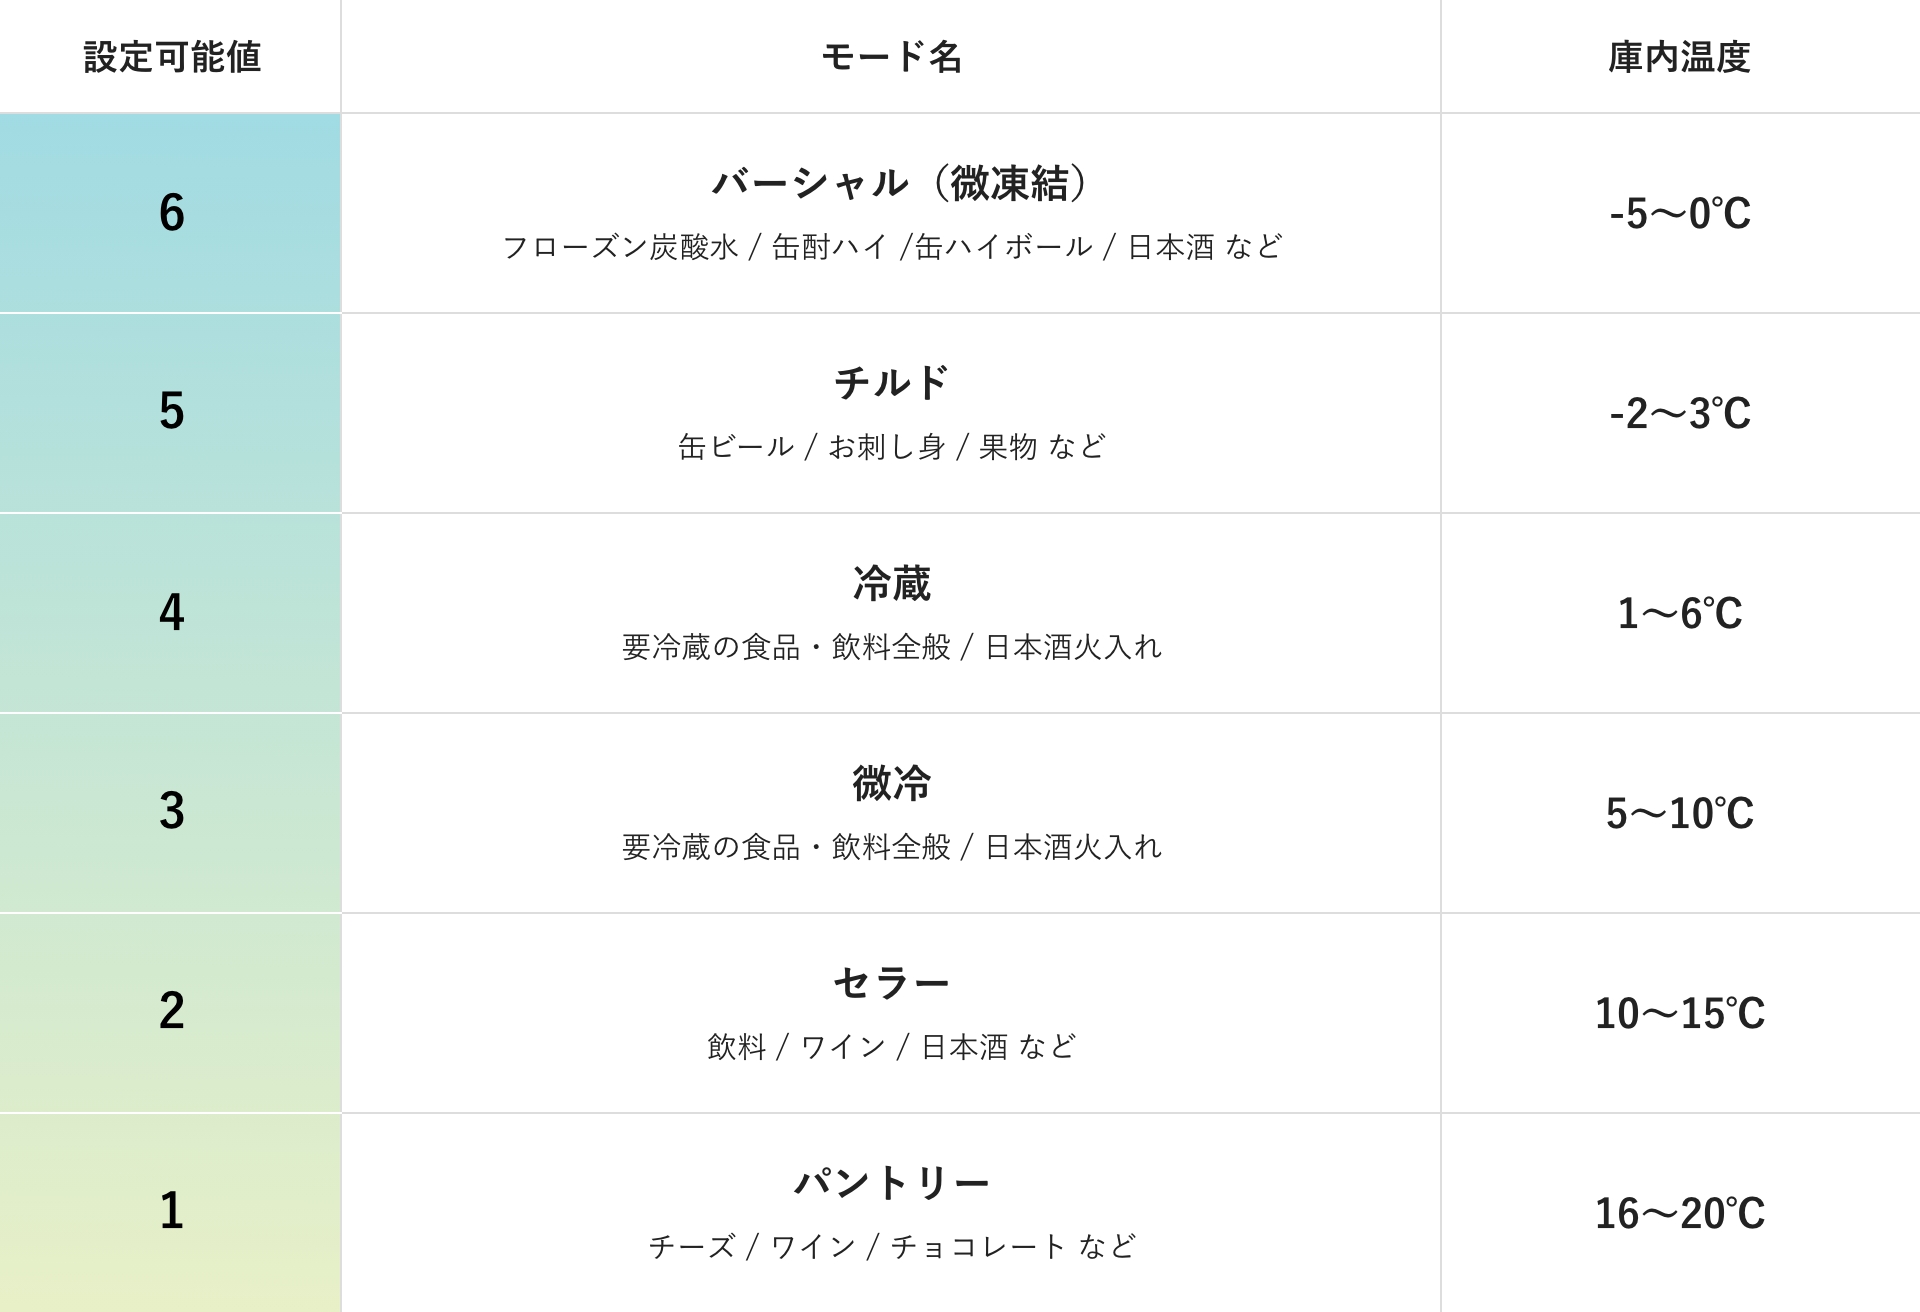
Task: Select the blue setting value 6 cell
Action: (x=171, y=213)
